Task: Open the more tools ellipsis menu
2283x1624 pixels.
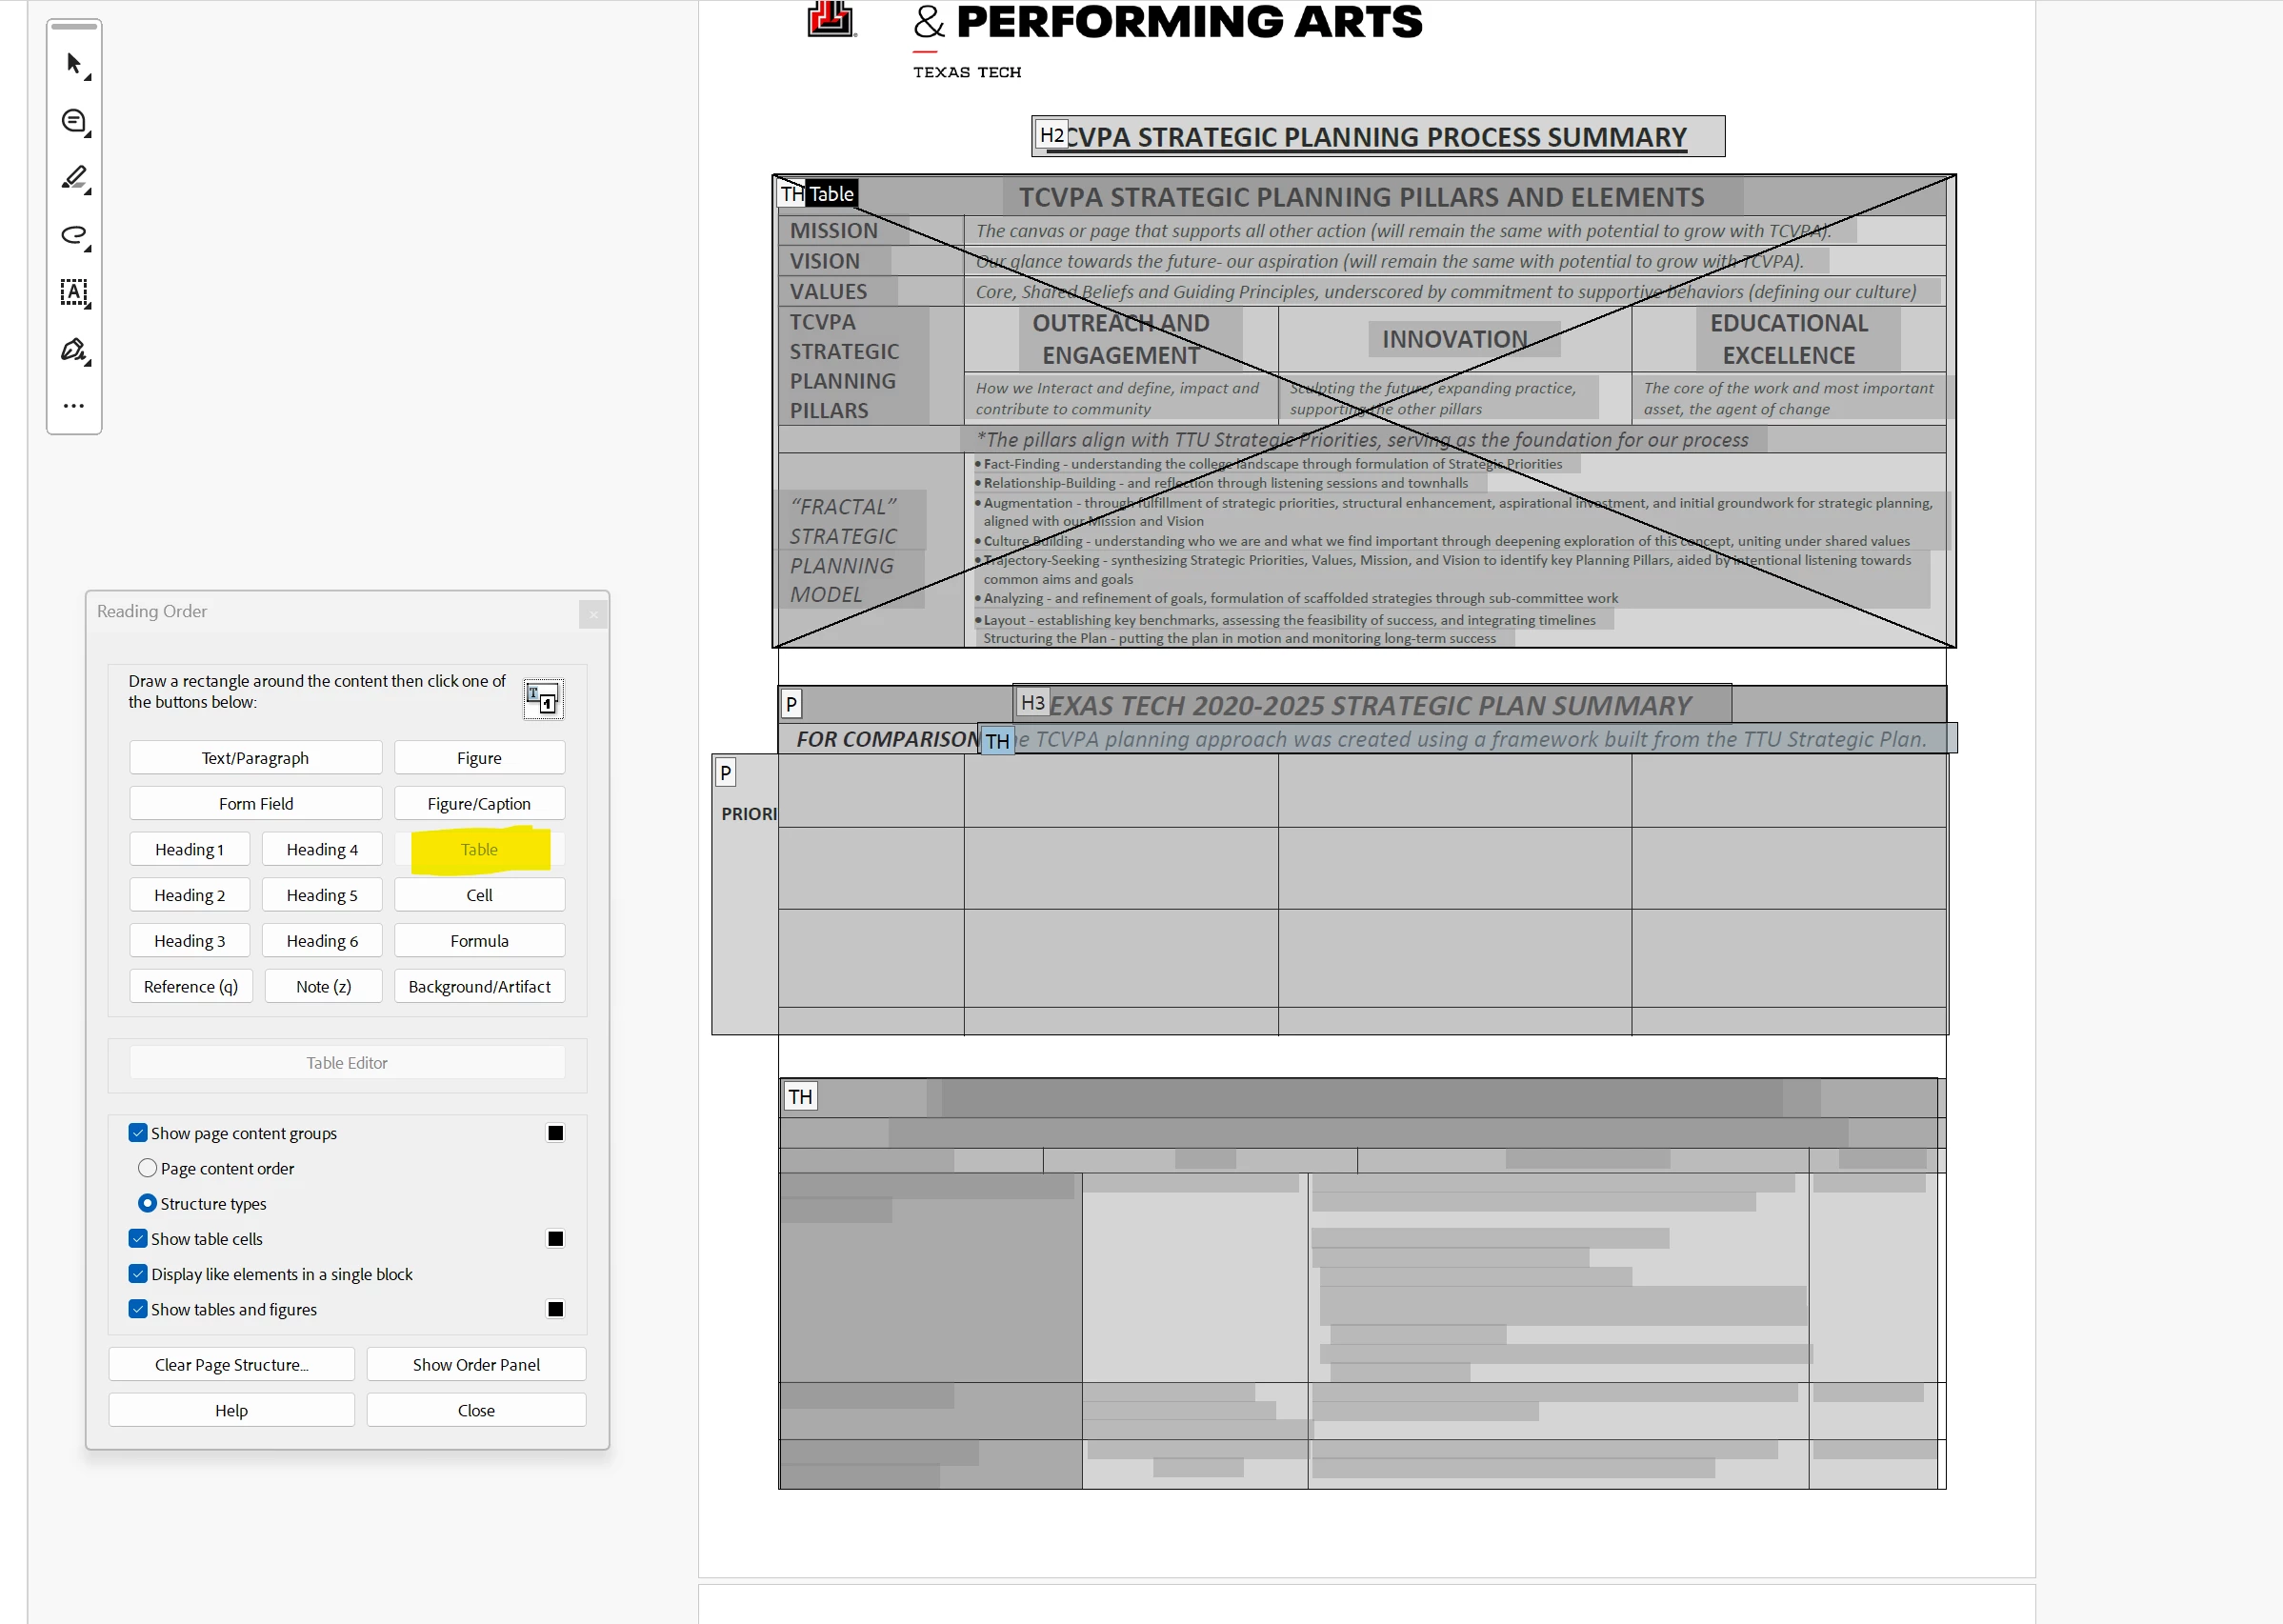Action: coord(74,406)
